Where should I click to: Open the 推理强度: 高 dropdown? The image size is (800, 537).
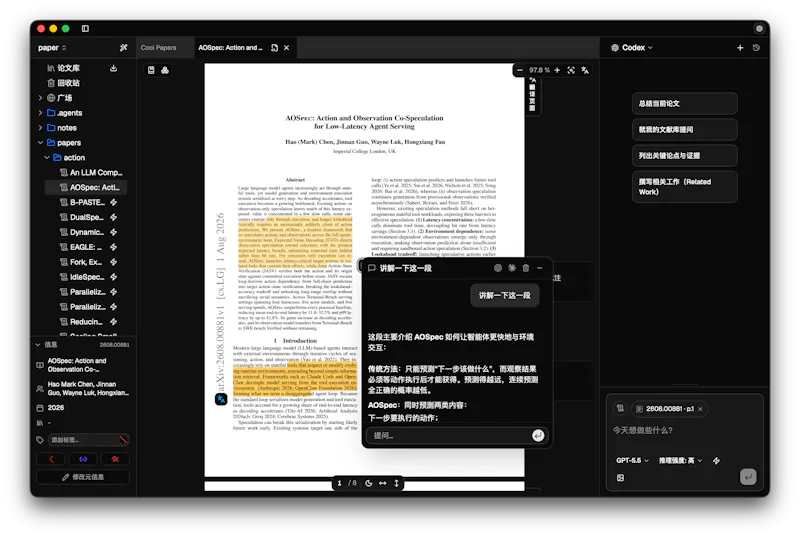coord(680,461)
